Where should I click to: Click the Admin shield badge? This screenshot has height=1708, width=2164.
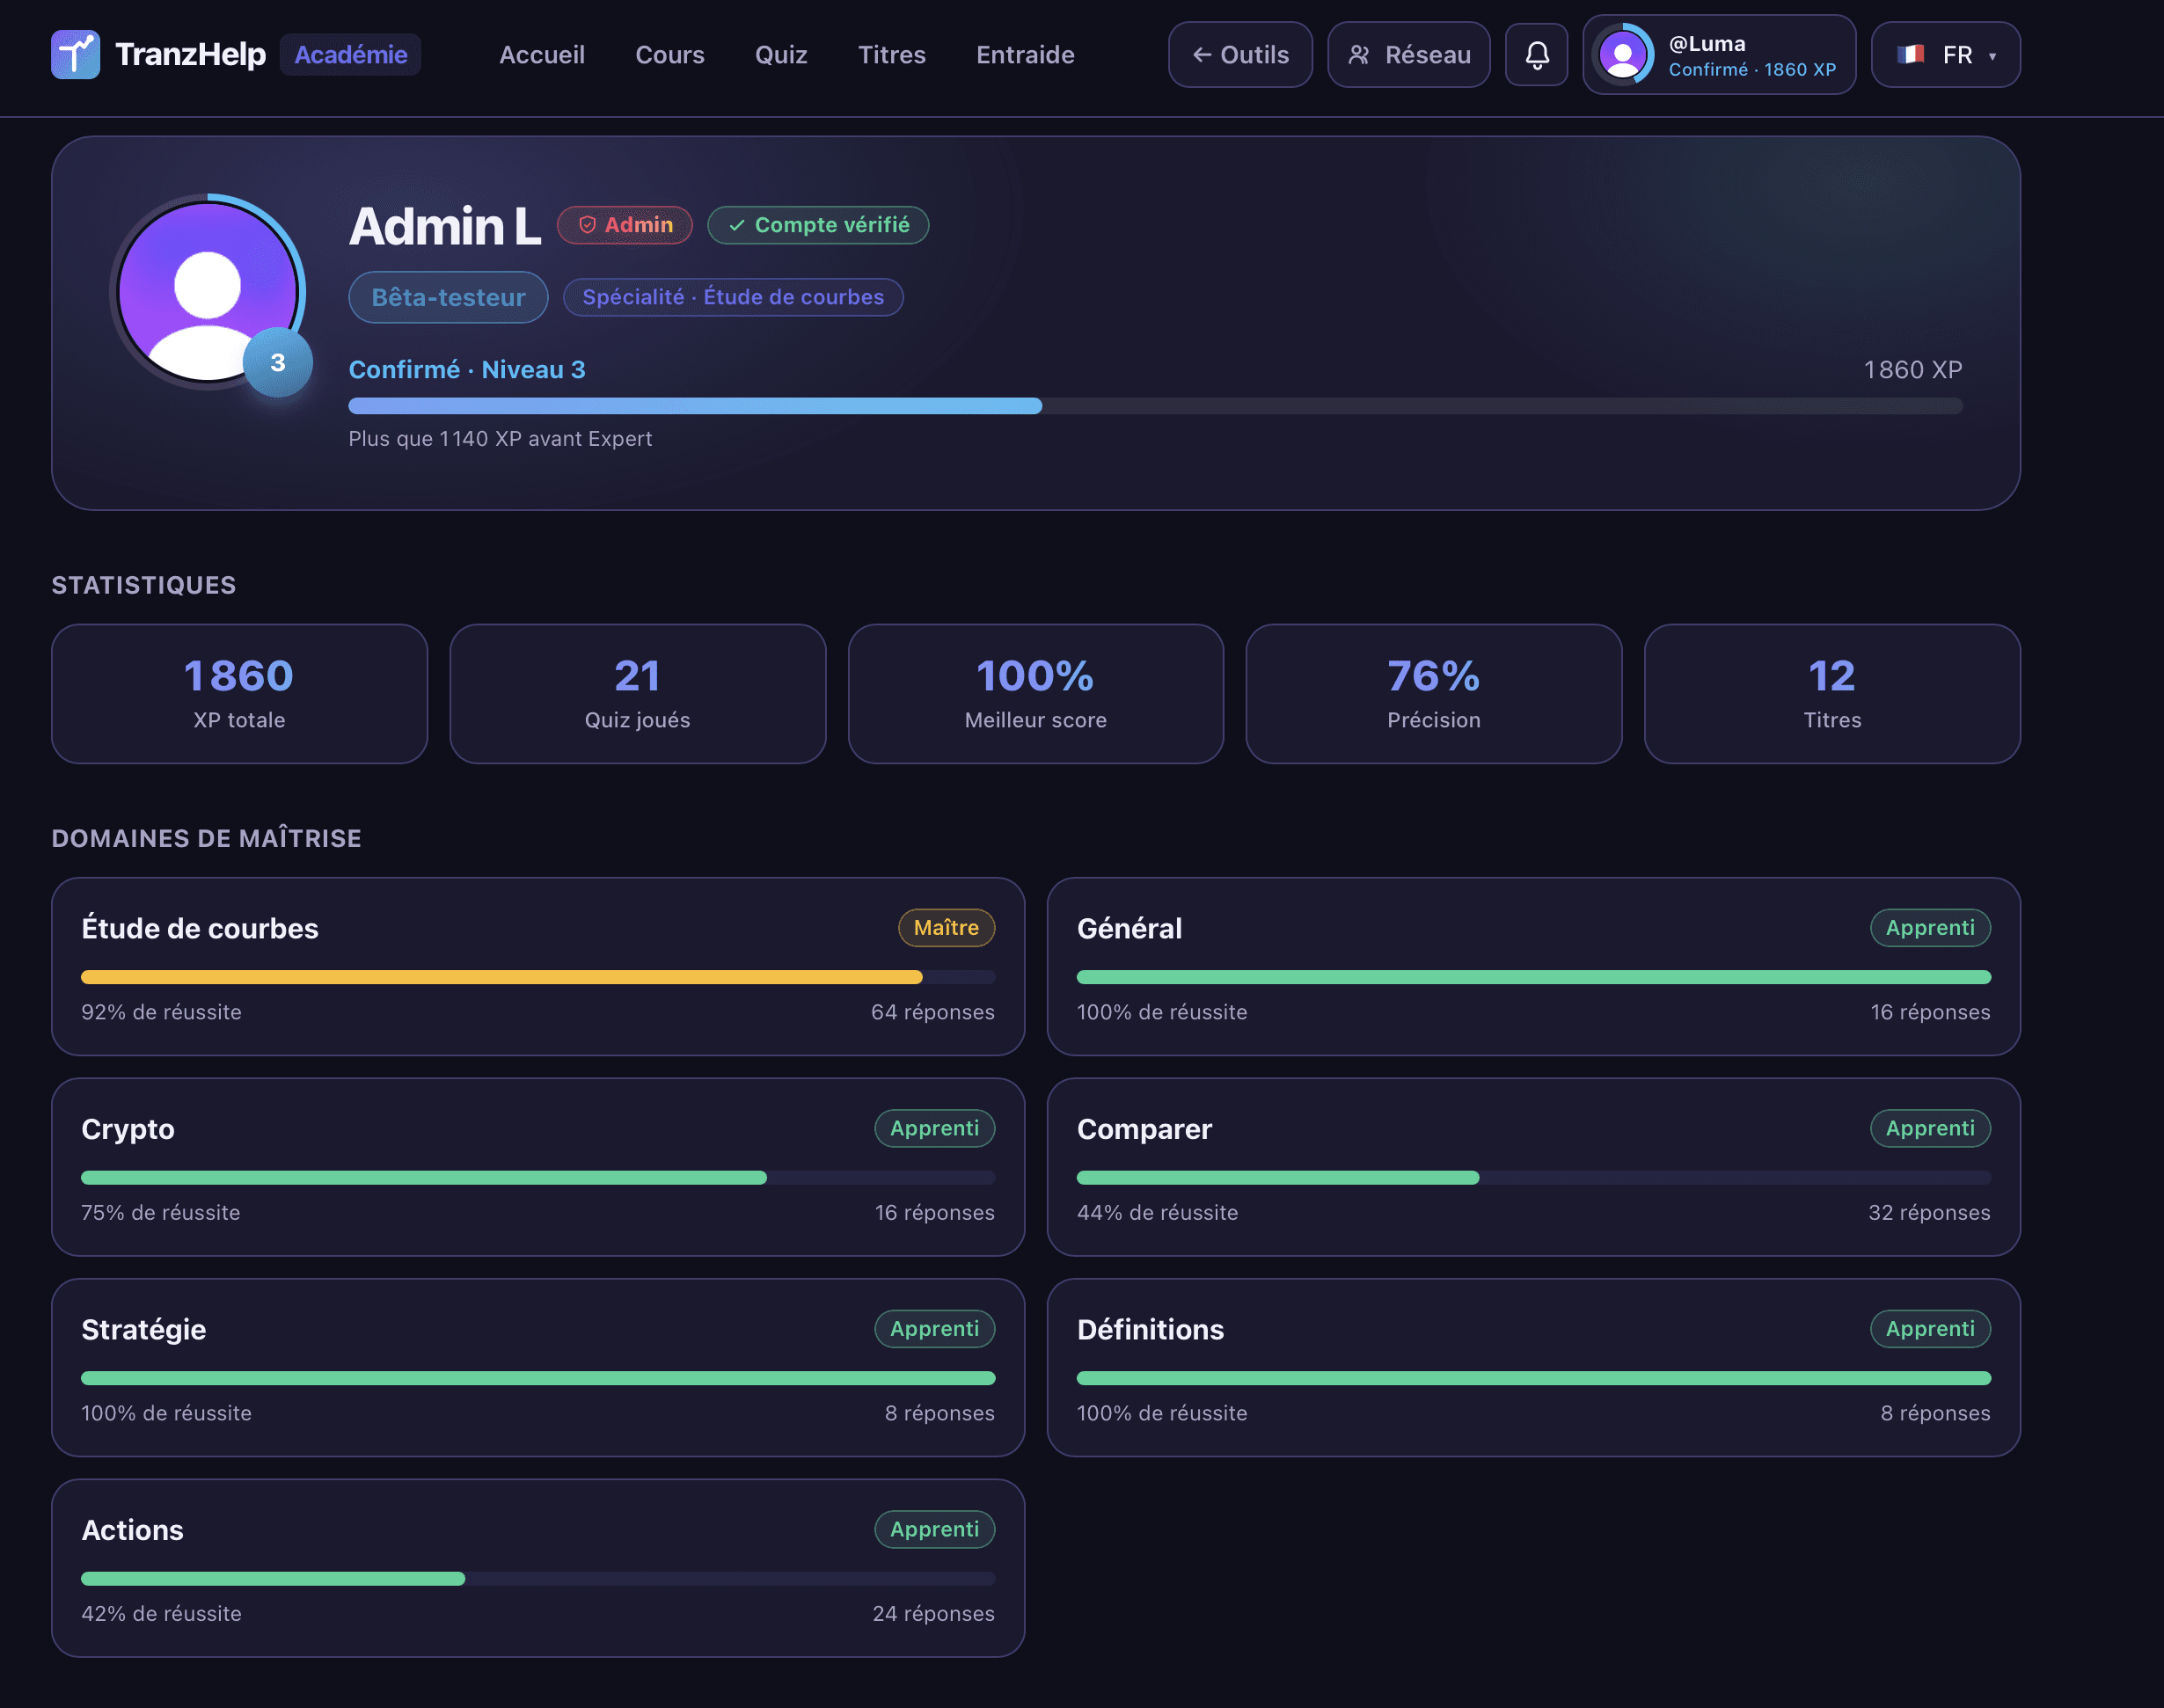pos(625,225)
